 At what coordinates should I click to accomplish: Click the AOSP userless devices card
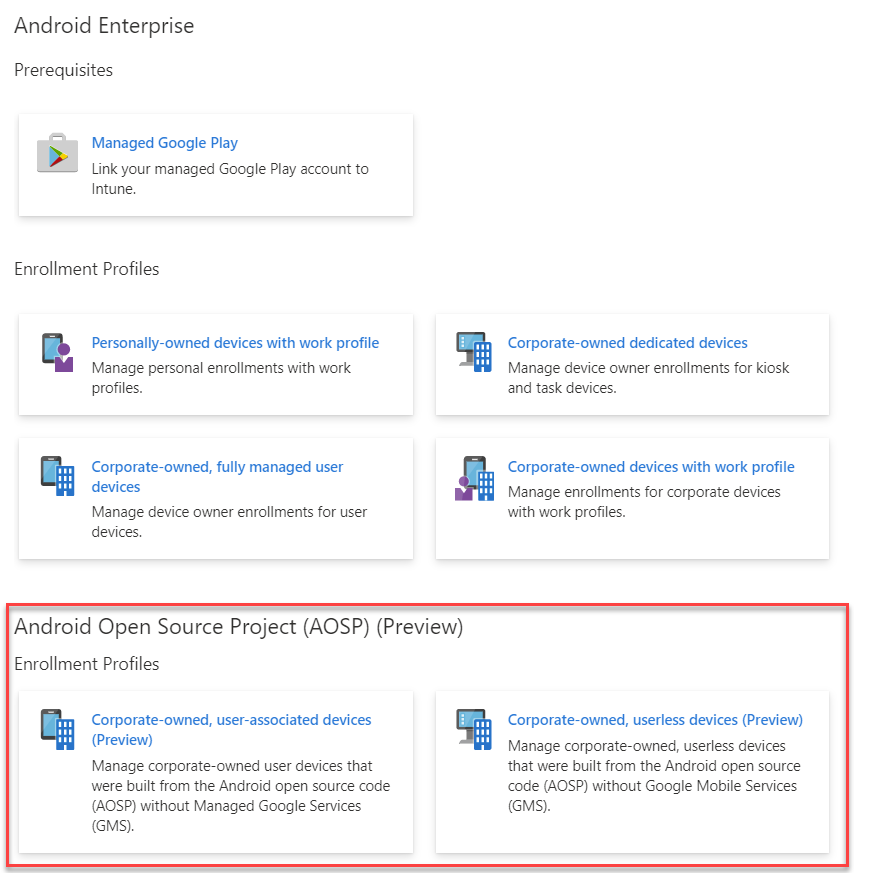[x=631, y=772]
